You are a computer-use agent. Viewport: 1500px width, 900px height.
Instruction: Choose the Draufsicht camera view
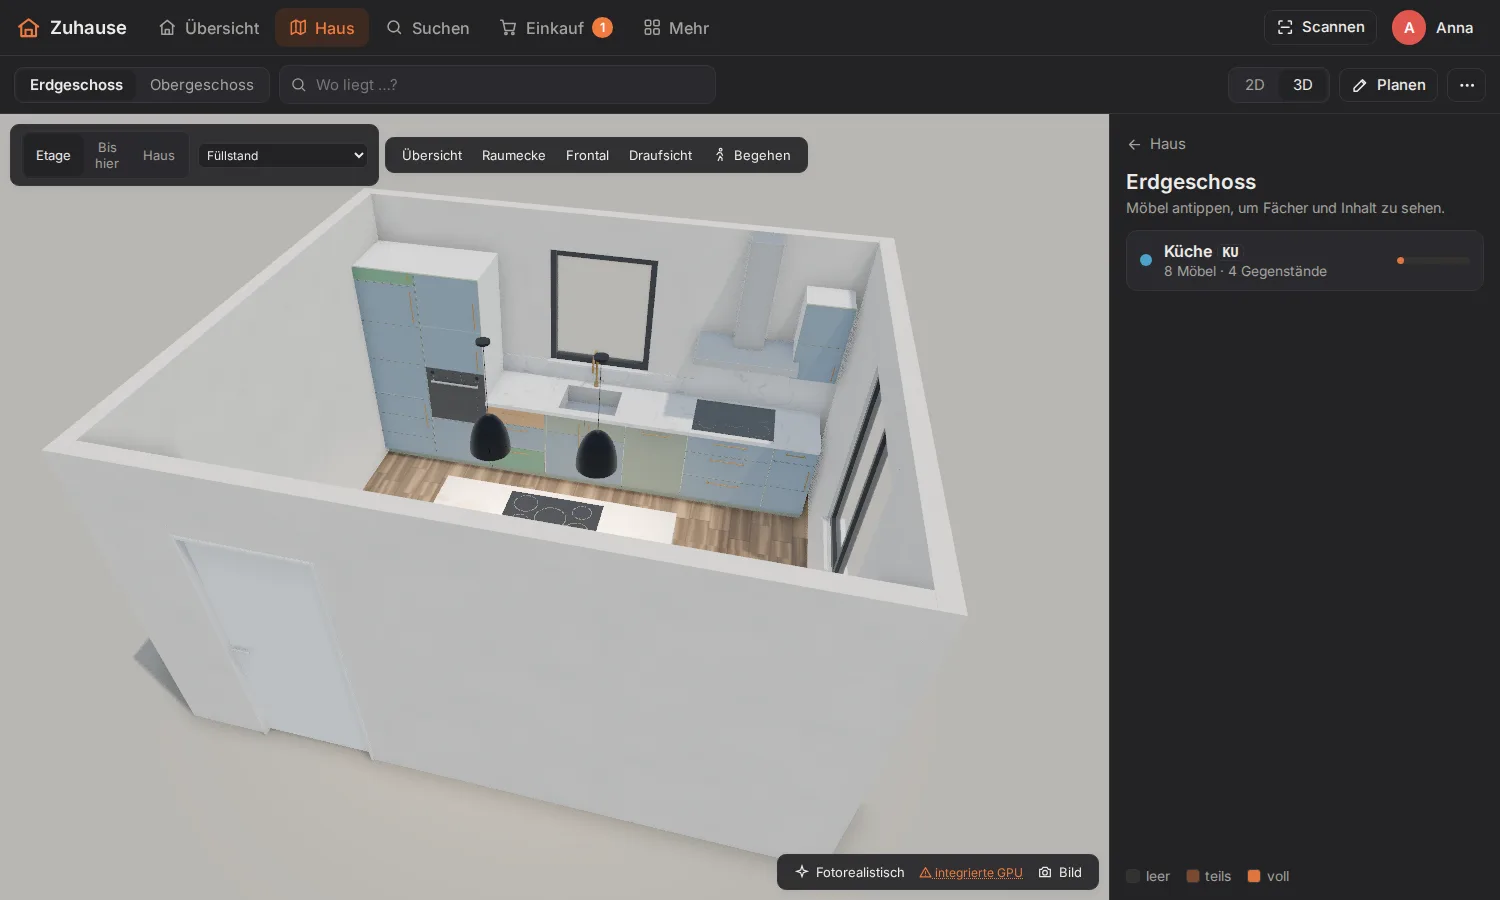[660, 155]
